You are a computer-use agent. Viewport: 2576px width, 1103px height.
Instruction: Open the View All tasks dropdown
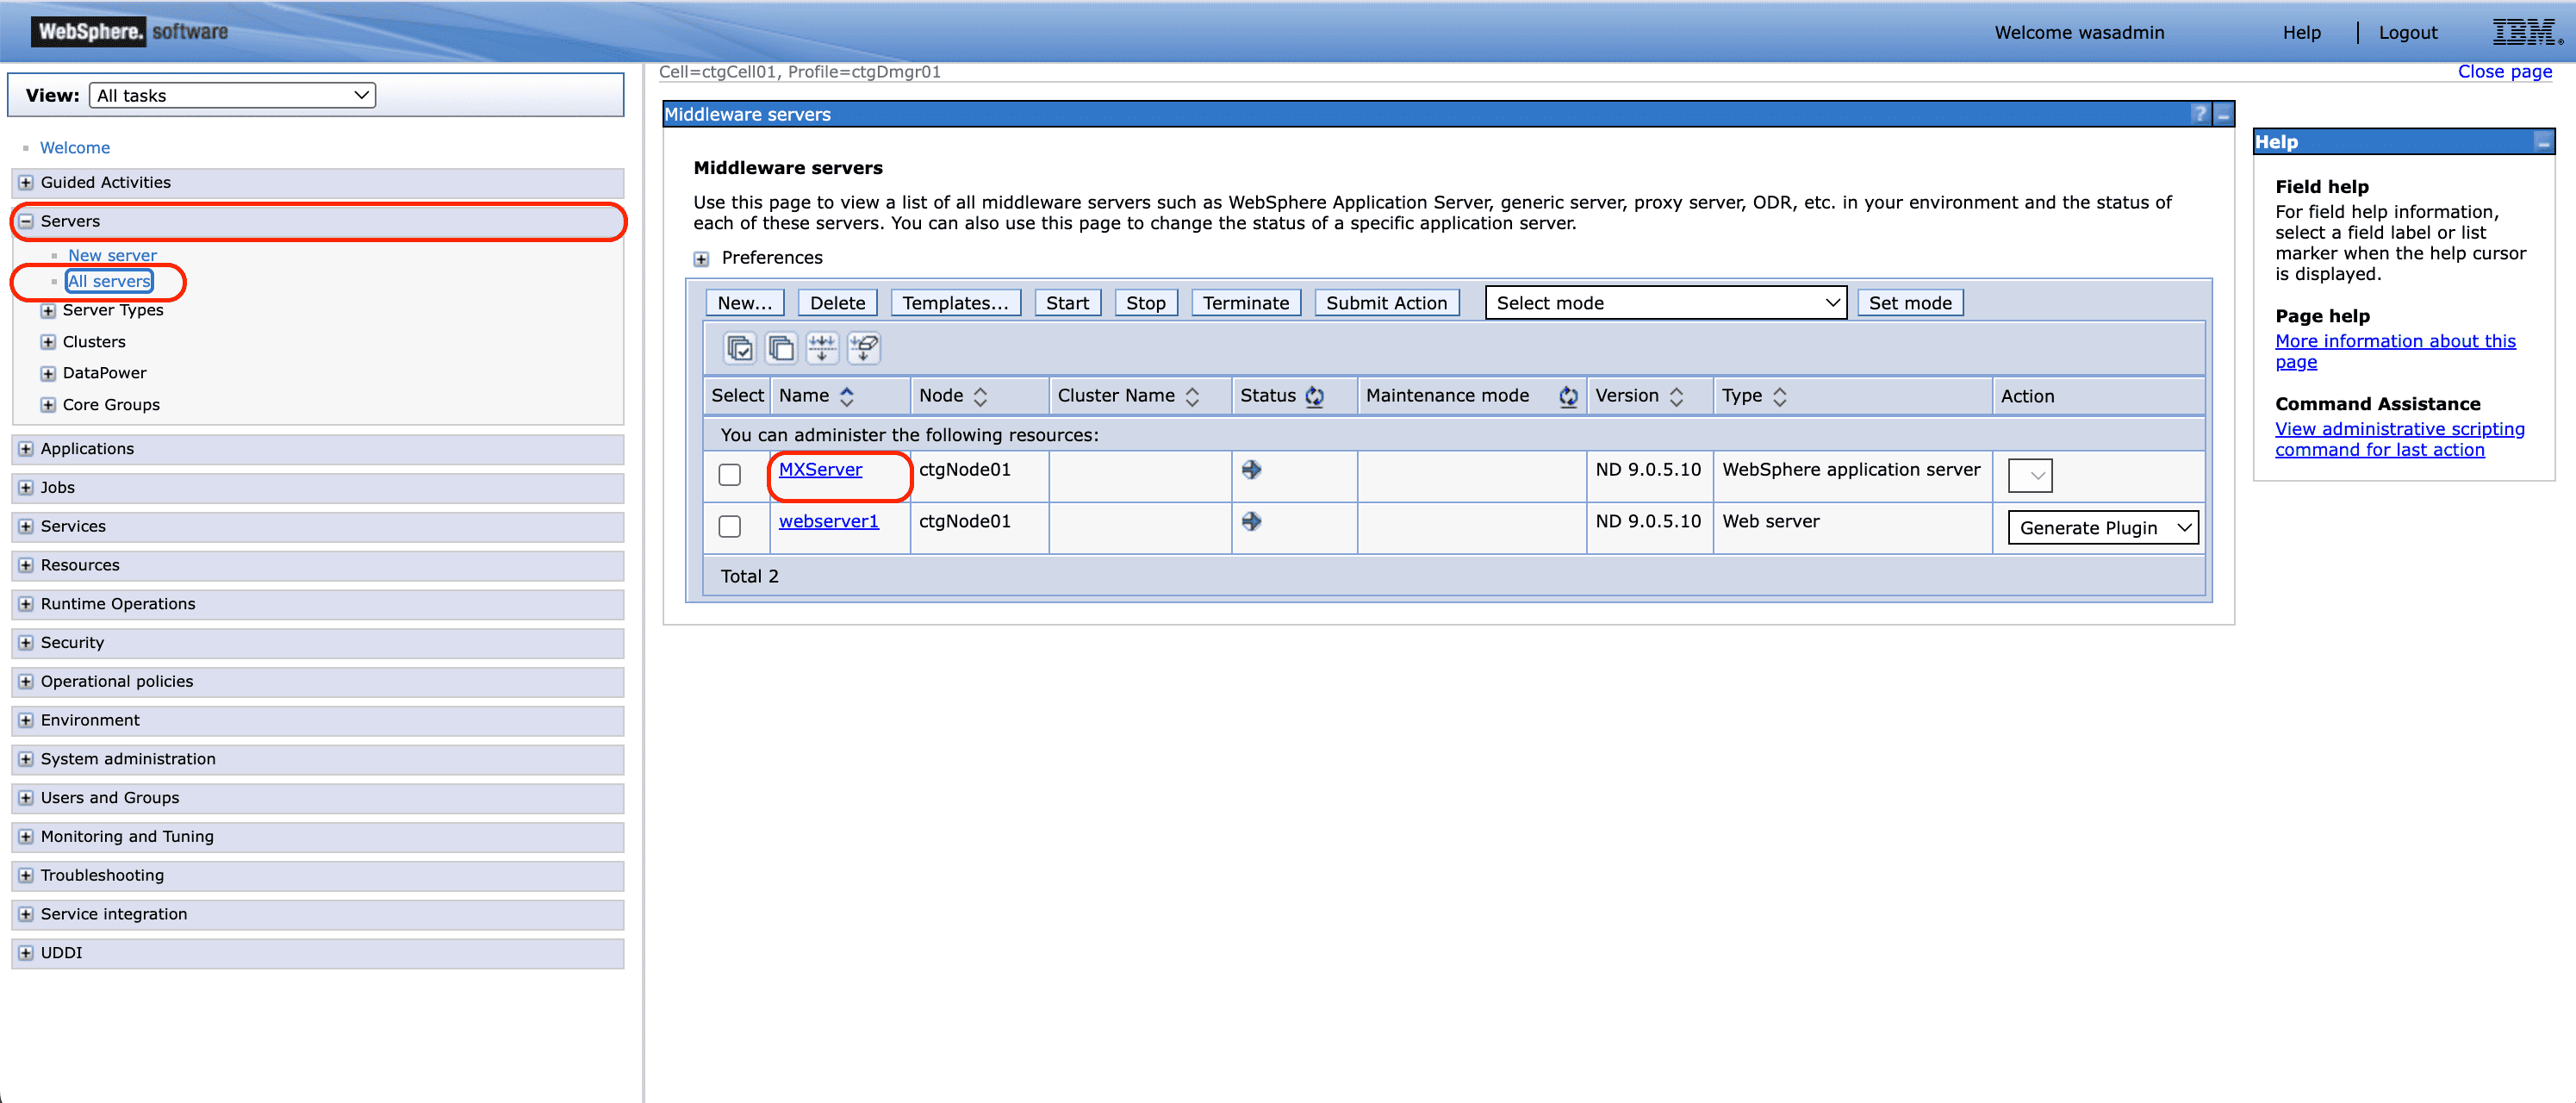coord(232,95)
